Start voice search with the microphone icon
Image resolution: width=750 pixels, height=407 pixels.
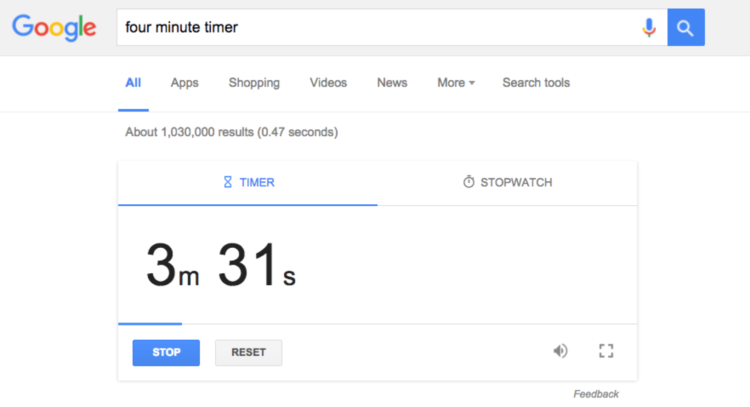649,28
